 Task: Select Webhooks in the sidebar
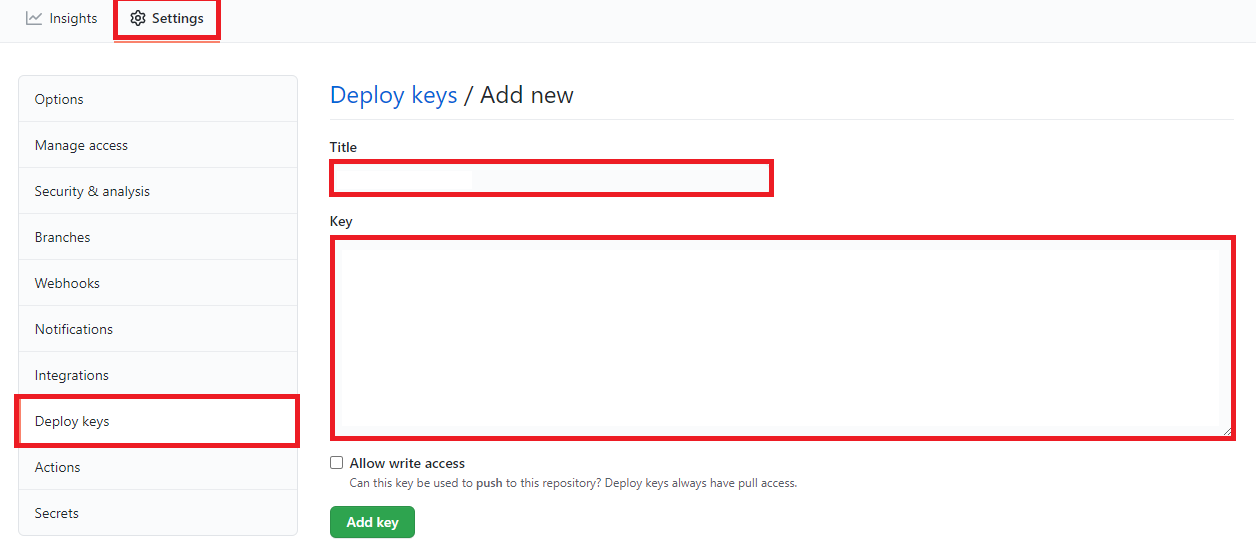point(158,283)
